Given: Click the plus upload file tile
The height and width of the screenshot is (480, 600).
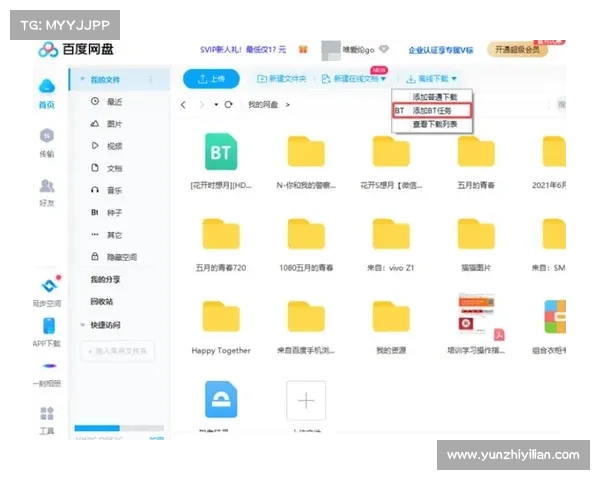Looking at the screenshot, I should tap(306, 400).
